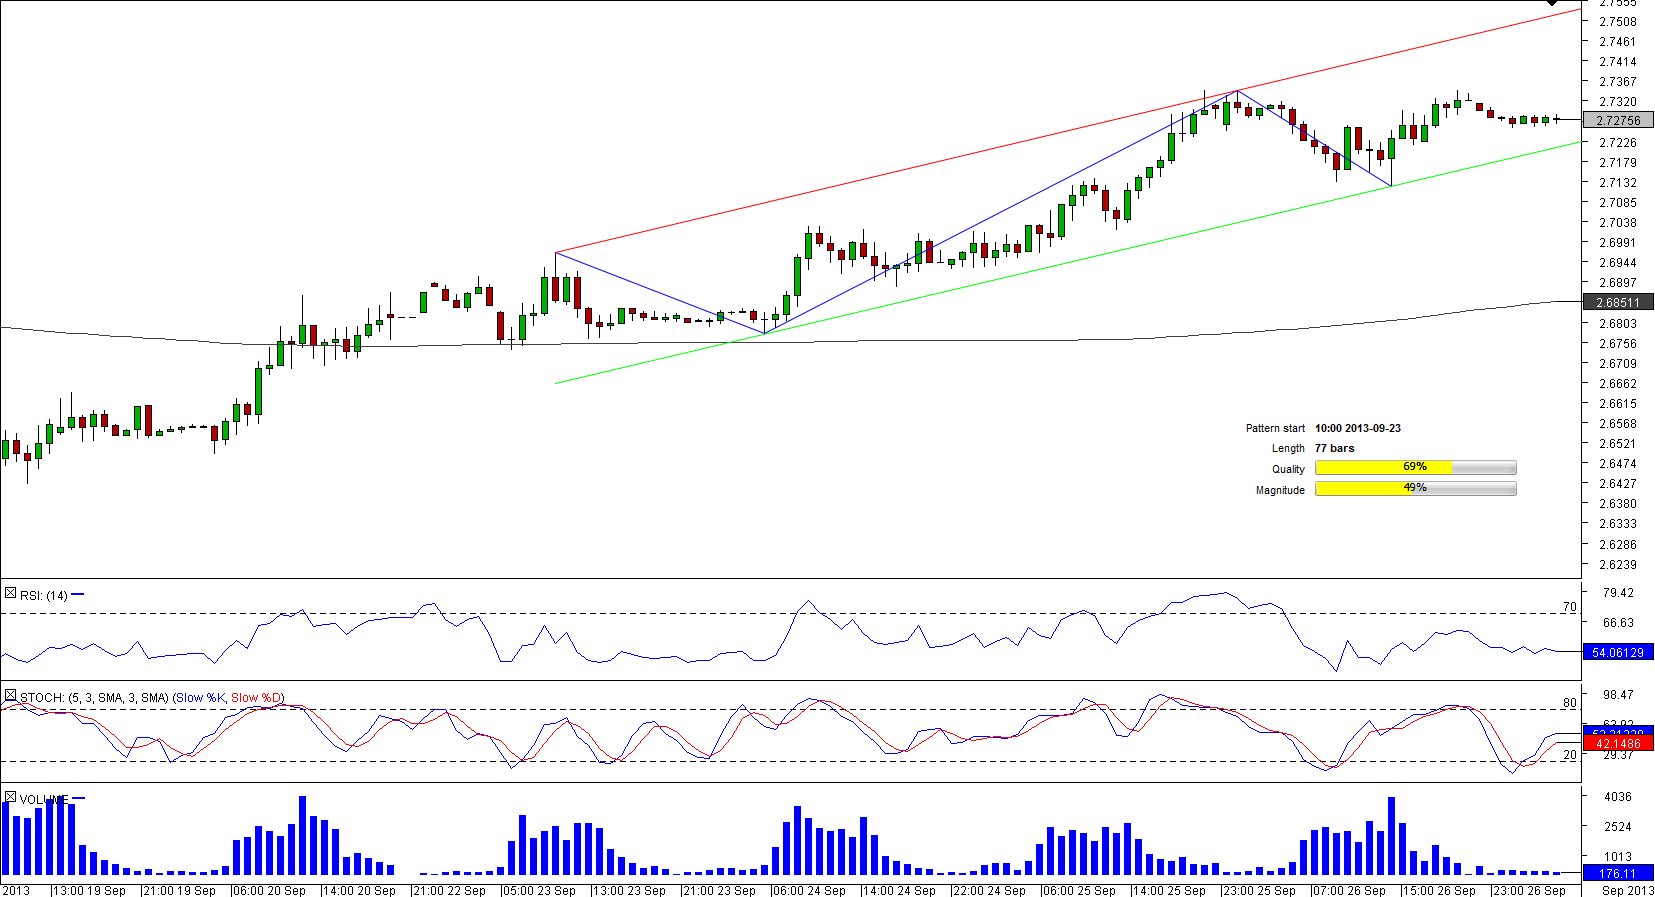Click the 23:00 26 Sep time axis label

click(x=1530, y=890)
